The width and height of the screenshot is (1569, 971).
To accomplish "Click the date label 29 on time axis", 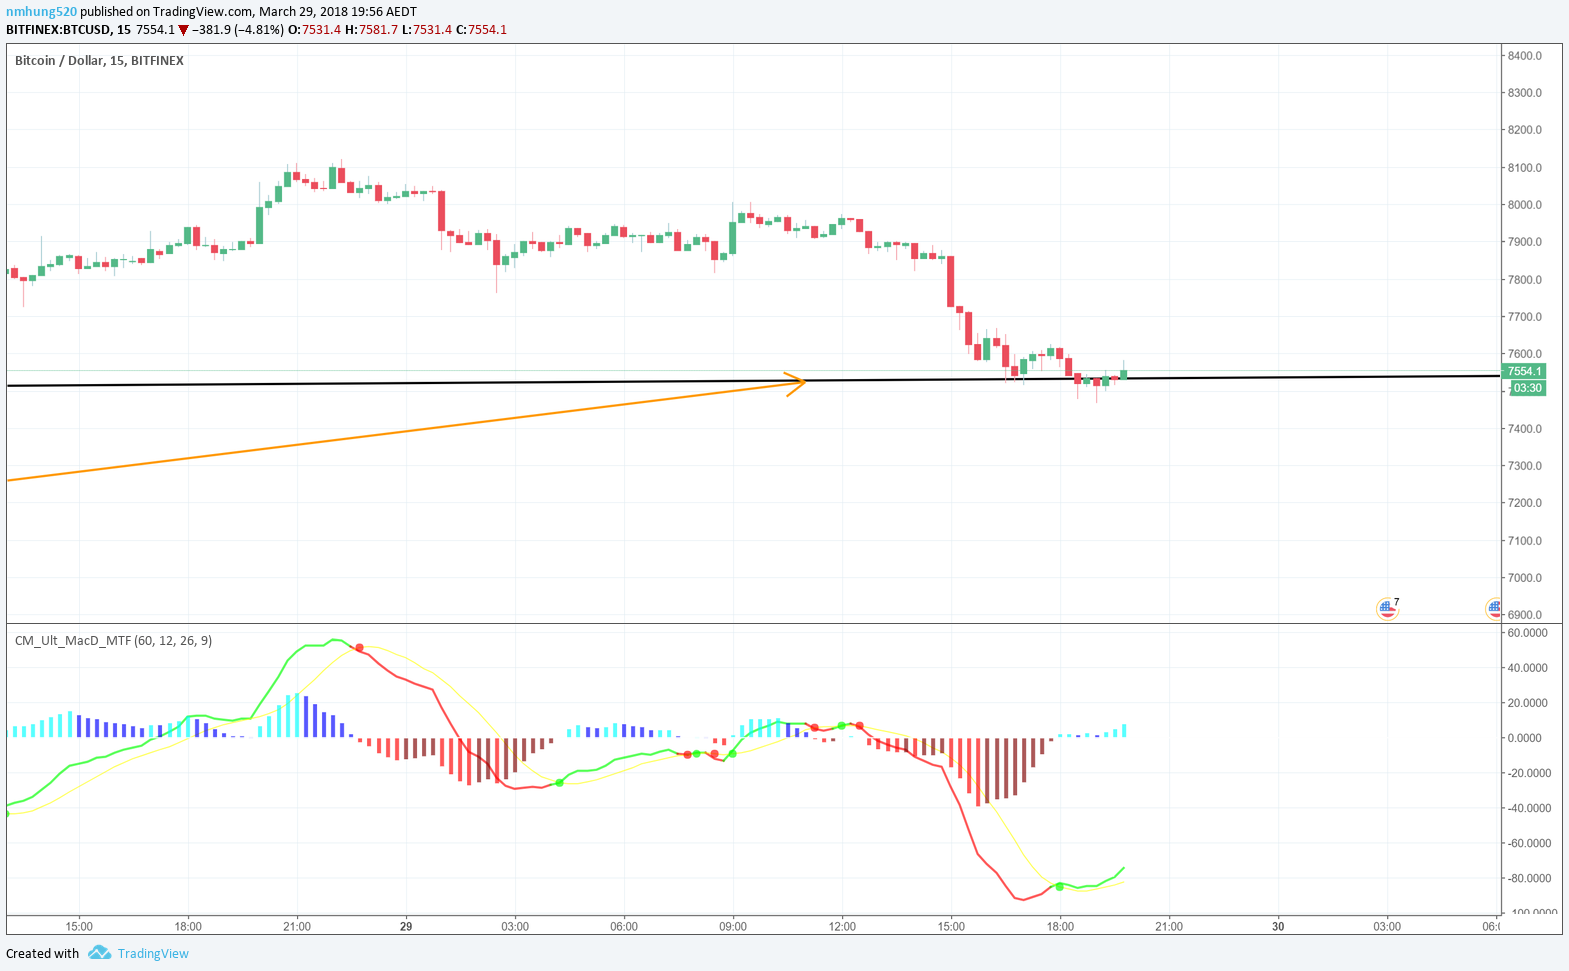I will [x=406, y=927].
